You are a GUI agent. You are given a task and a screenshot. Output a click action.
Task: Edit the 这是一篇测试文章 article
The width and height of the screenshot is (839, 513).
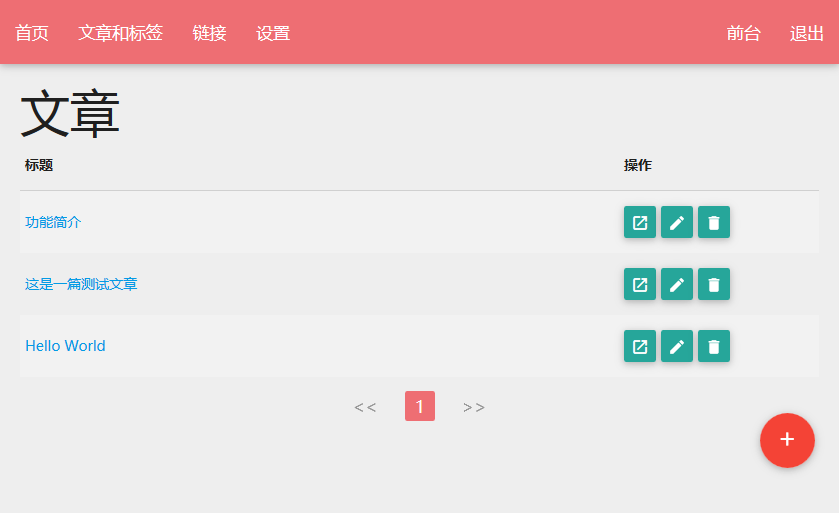tap(677, 284)
